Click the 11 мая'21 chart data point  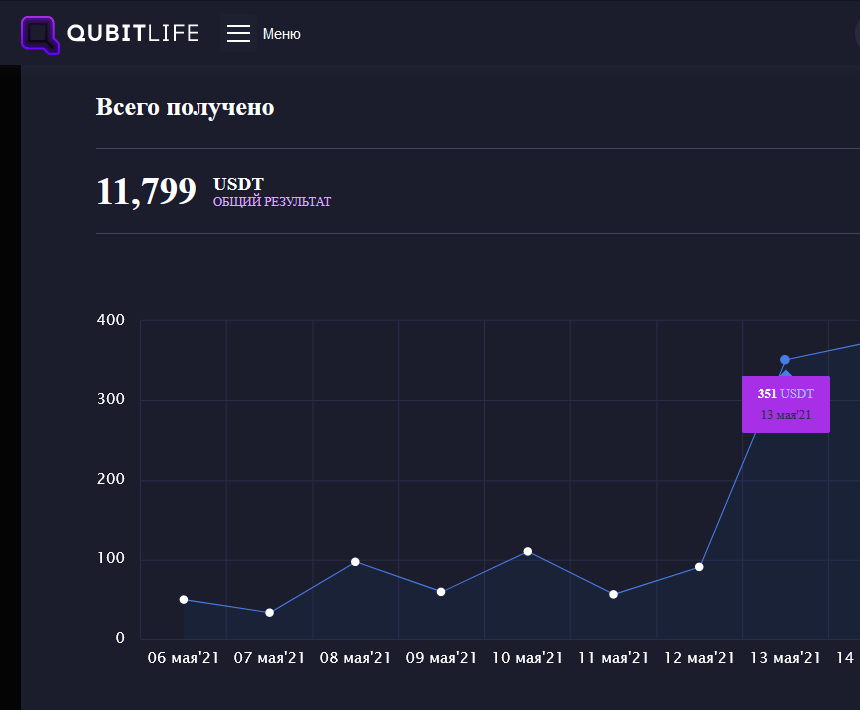tap(613, 595)
